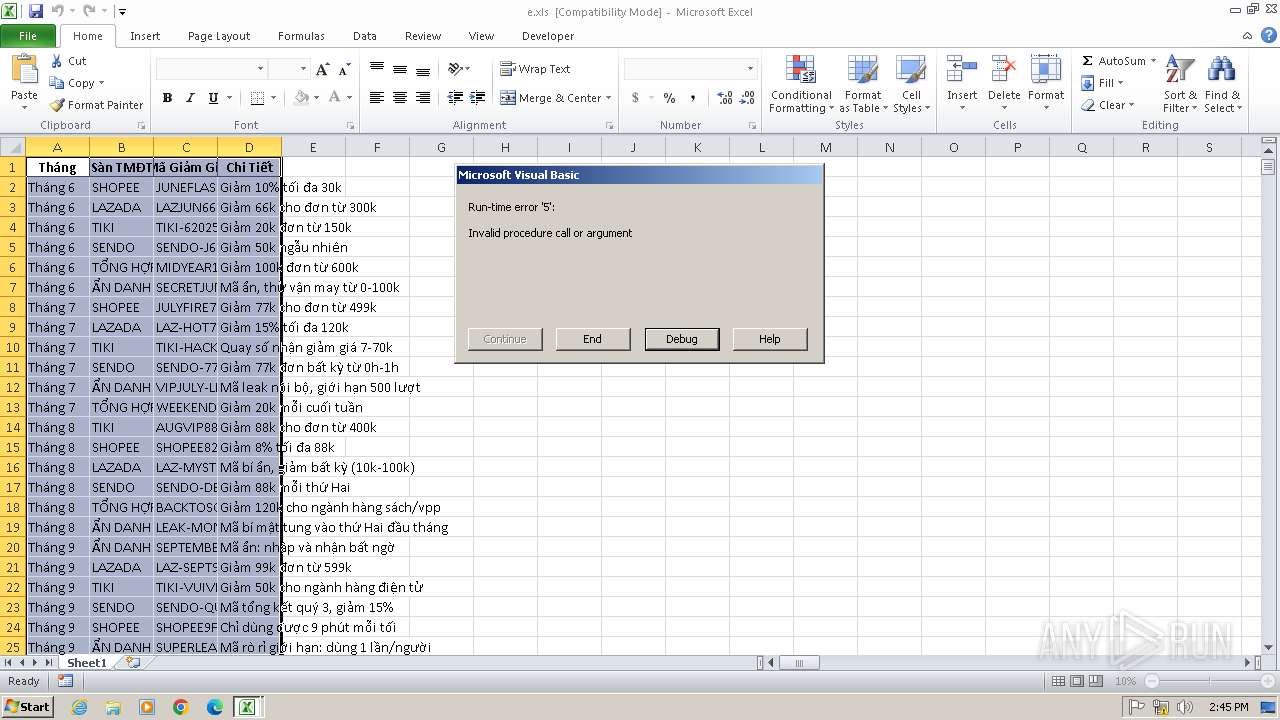Click the Copy icon
The width and height of the screenshot is (1280, 720).
[57, 83]
